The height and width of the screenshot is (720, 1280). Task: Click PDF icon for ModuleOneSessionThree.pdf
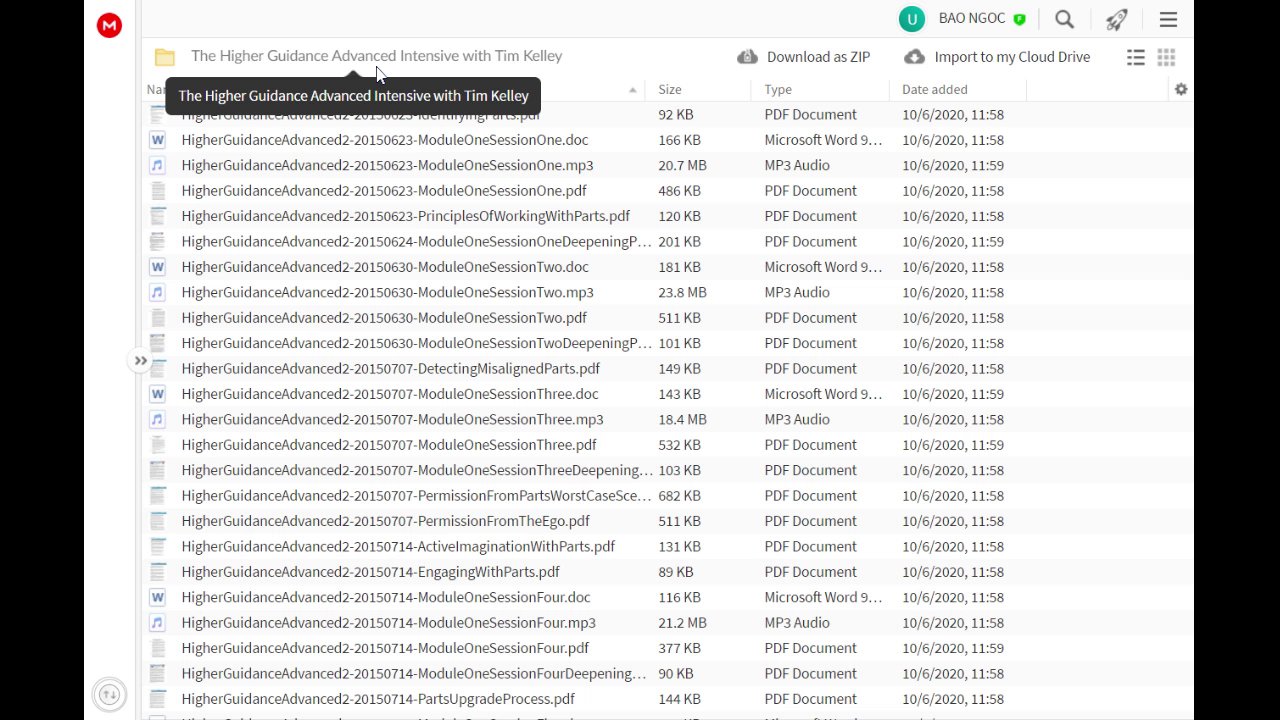157,445
